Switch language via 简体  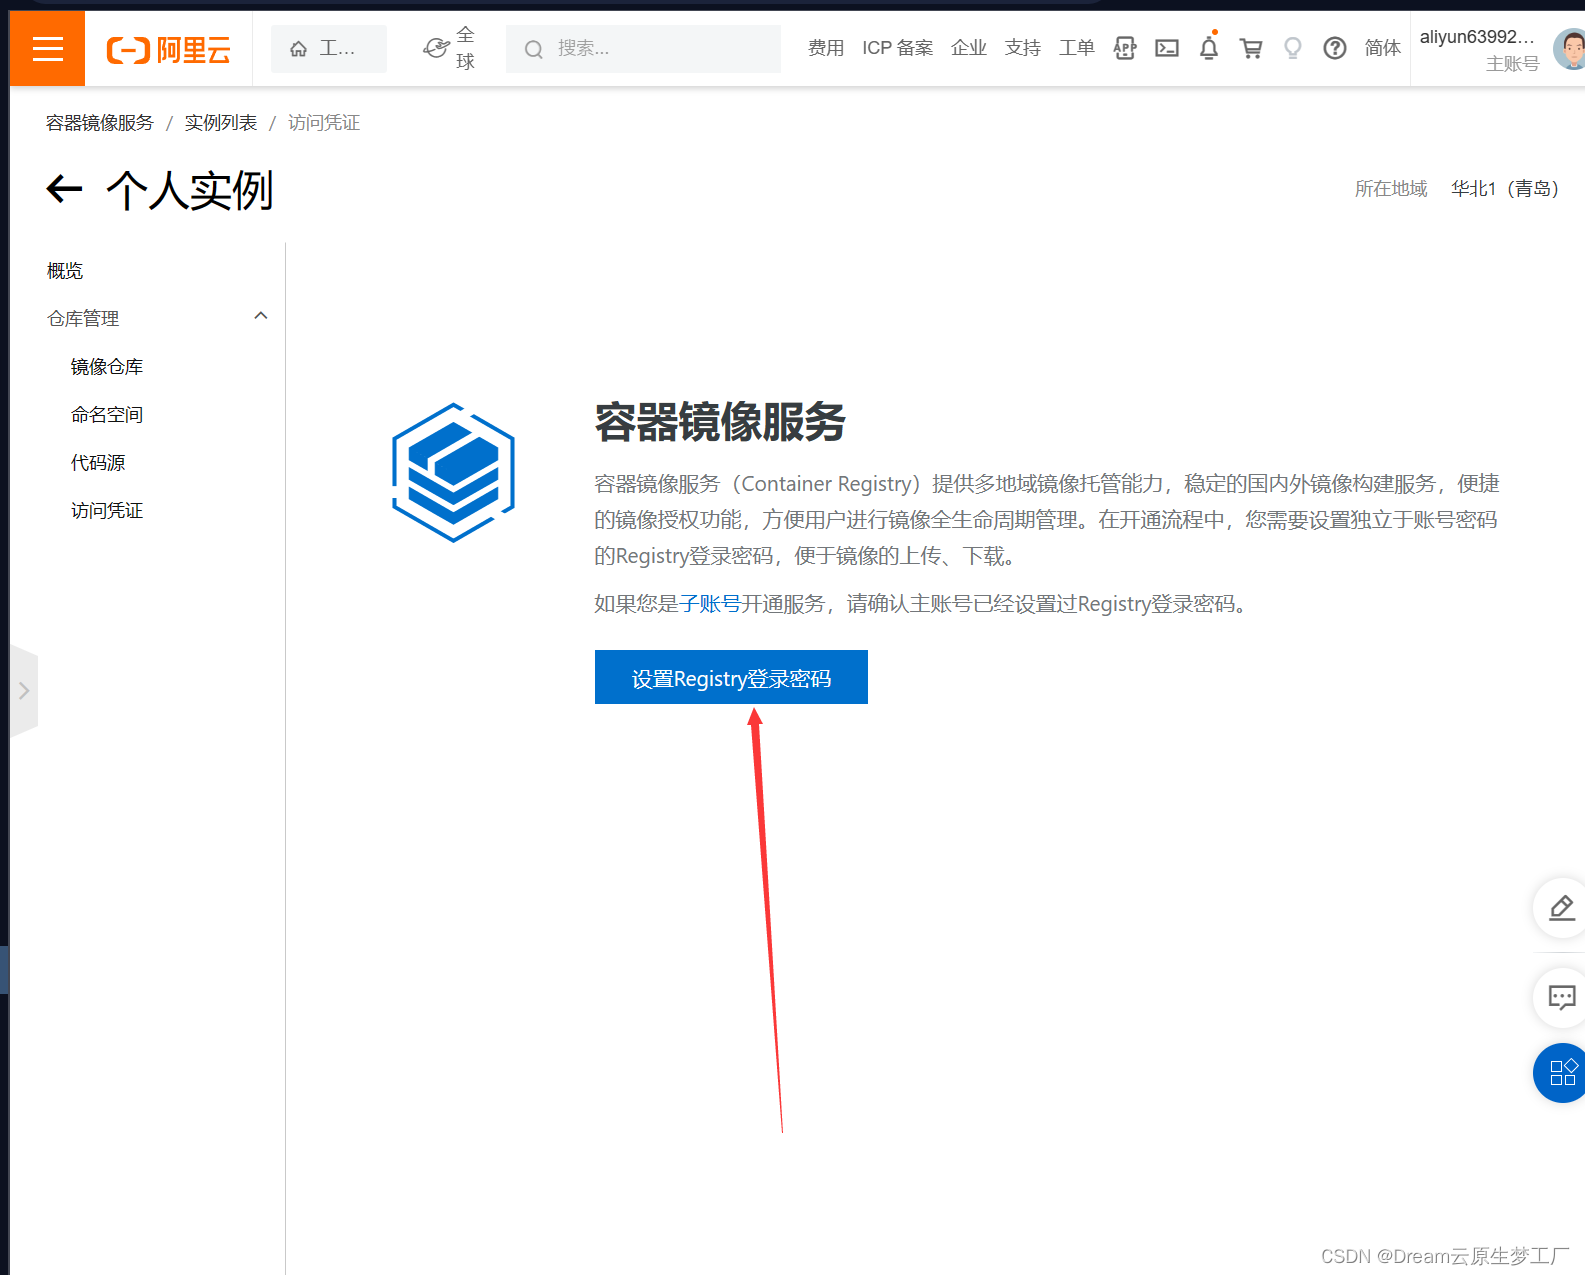(1382, 48)
